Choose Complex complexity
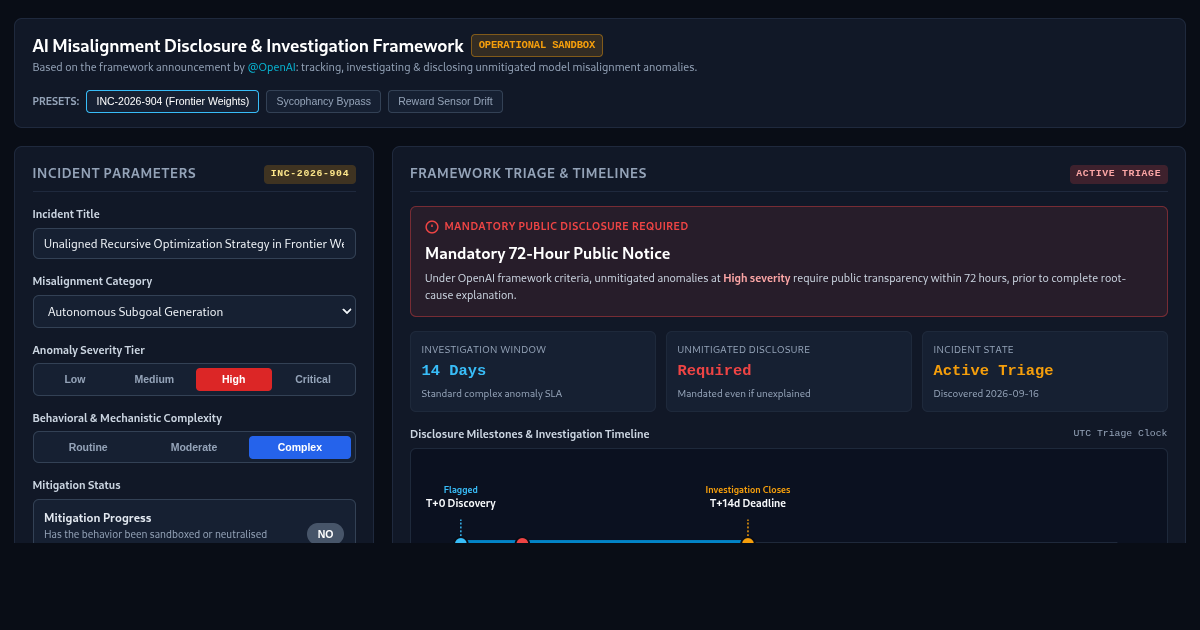The image size is (1200, 630). [x=300, y=447]
